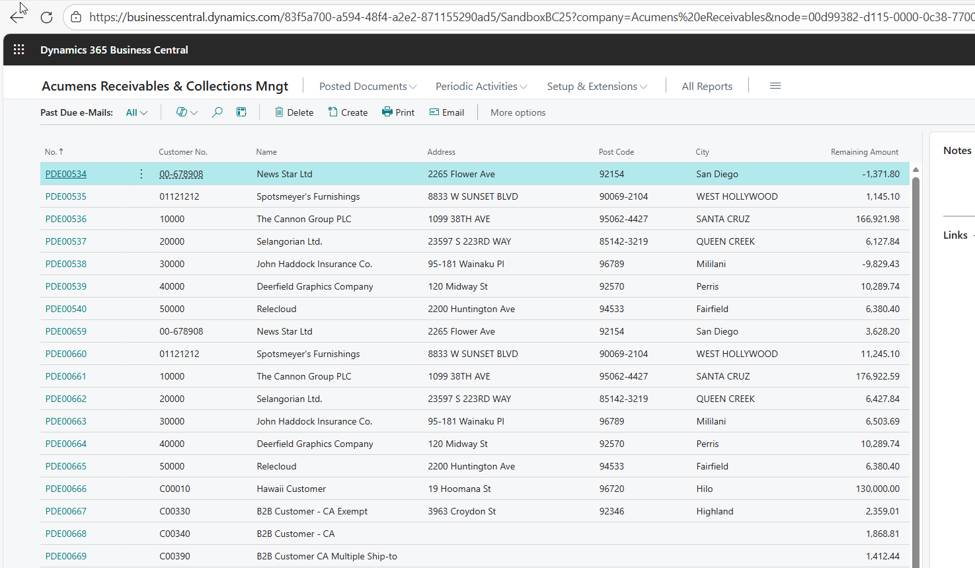
Task: Sort by Post Code column header
Action: (x=616, y=152)
